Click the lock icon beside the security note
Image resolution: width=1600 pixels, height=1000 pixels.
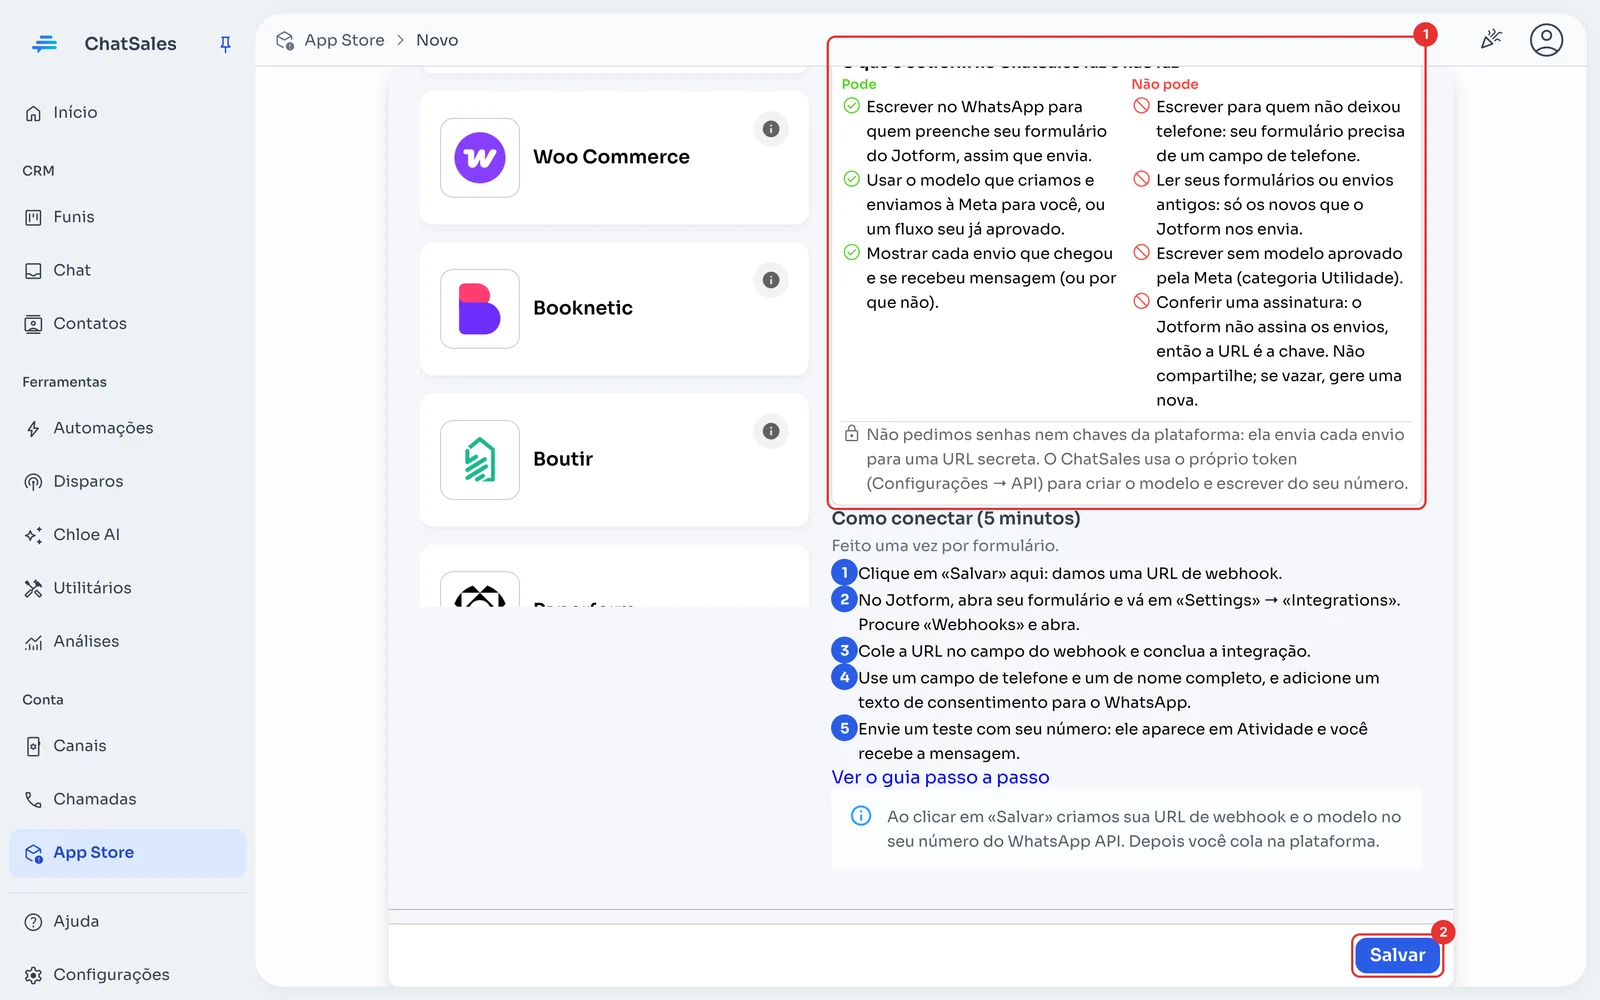pos(851,434)
